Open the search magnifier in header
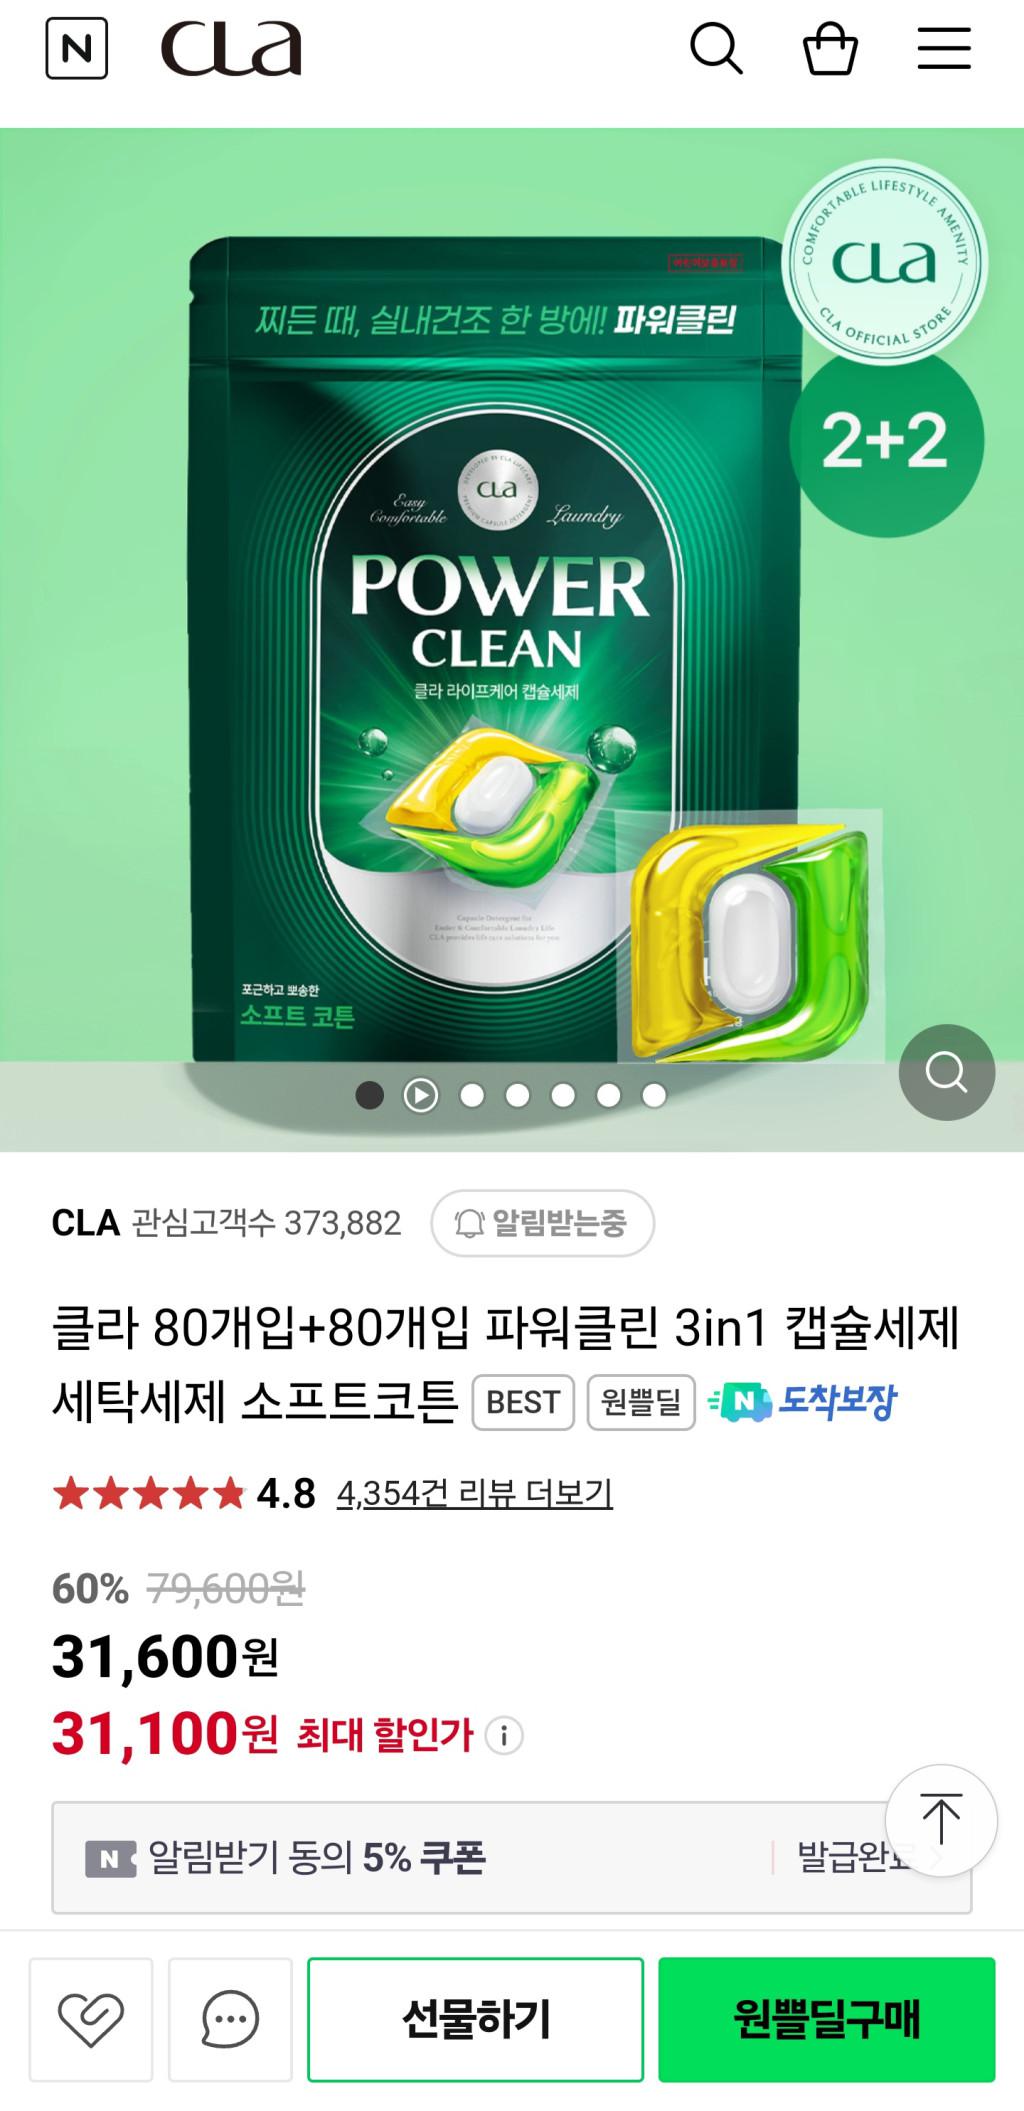 (x=716, y=48)
